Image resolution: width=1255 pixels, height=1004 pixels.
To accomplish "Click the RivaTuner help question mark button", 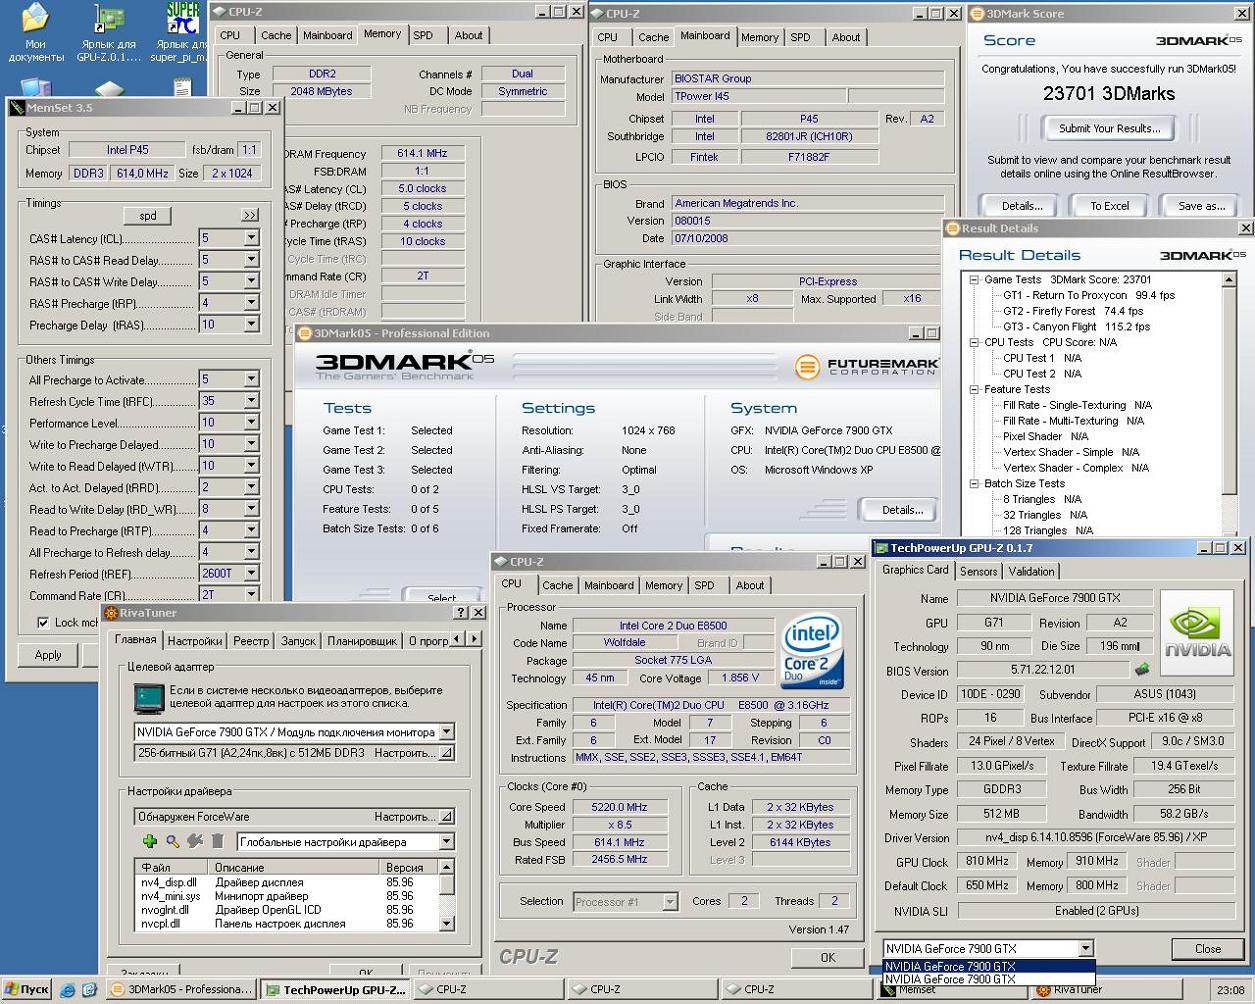I will (x=461, y=612).
